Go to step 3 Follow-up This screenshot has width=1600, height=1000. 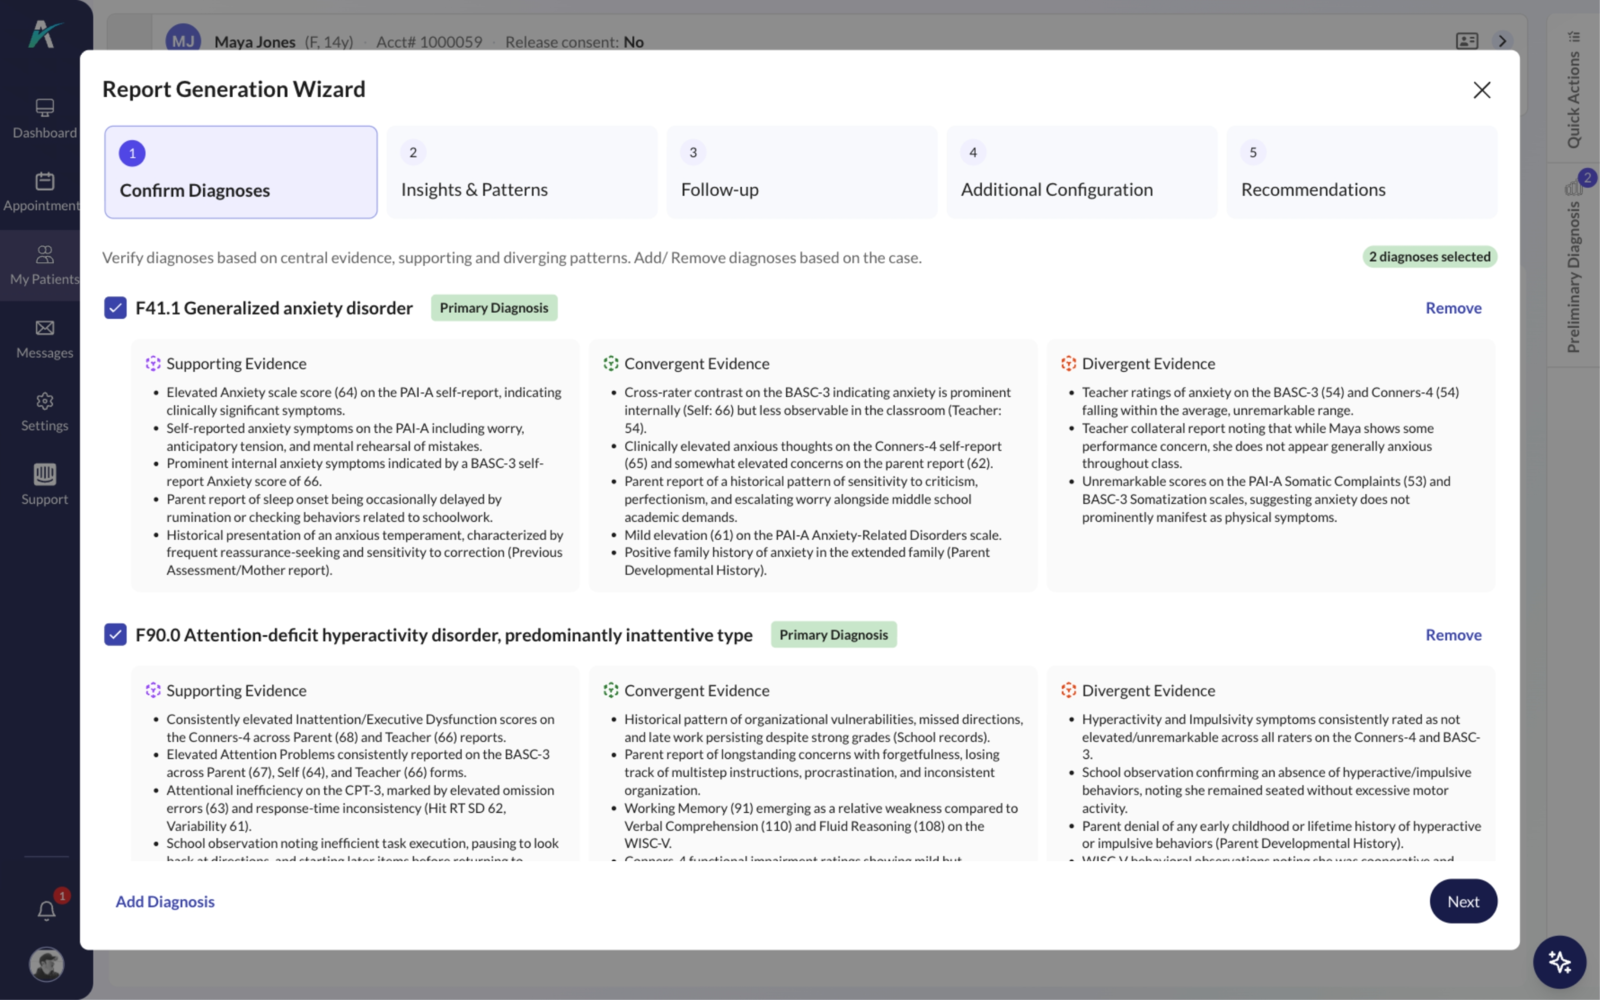click(802, 172)
